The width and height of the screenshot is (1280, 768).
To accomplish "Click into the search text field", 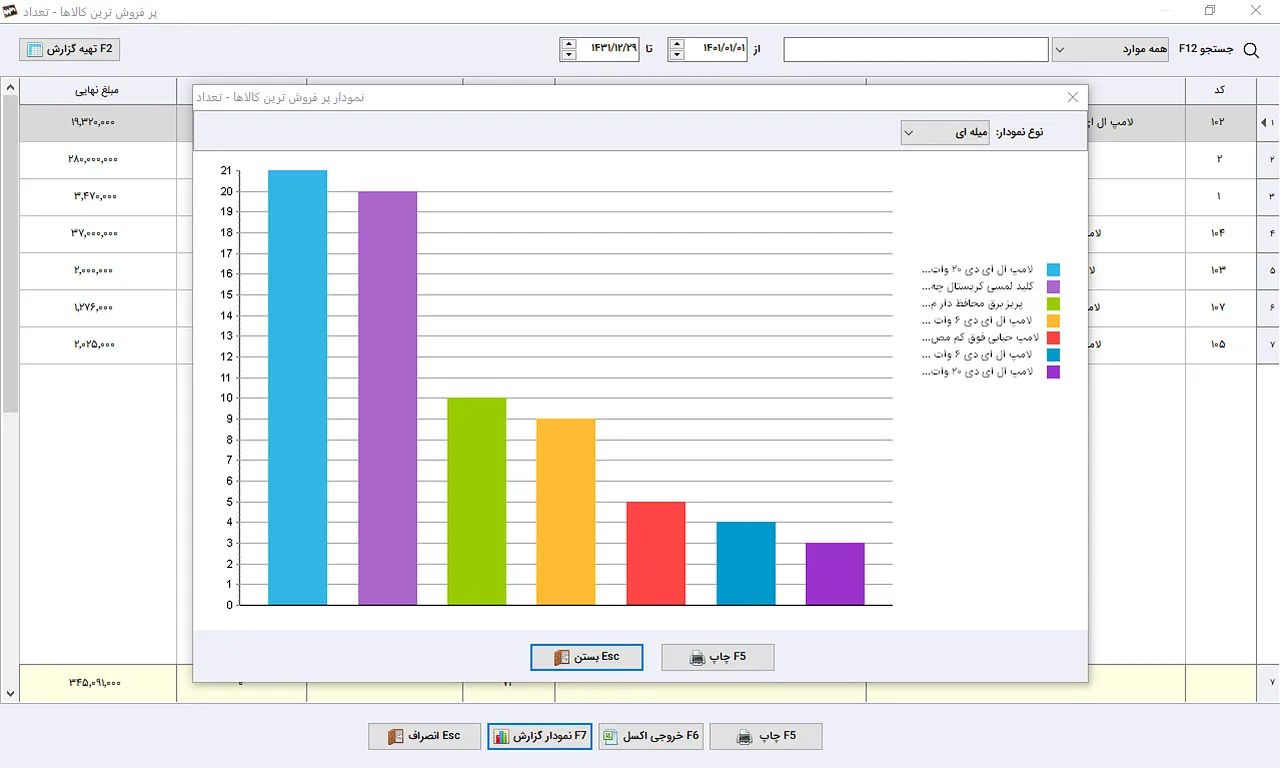I will point(916,49).
